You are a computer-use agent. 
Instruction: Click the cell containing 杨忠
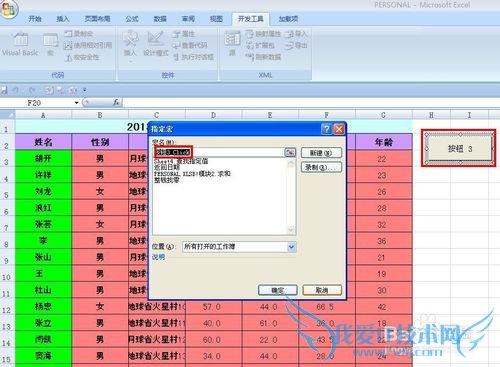[x=43, y=306]
